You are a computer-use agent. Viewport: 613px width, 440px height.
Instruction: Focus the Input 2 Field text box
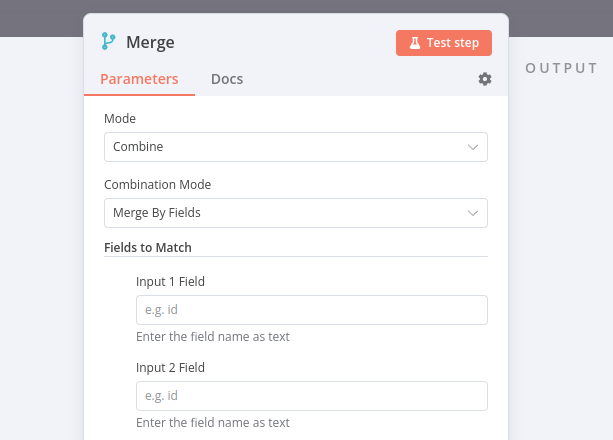311,396
